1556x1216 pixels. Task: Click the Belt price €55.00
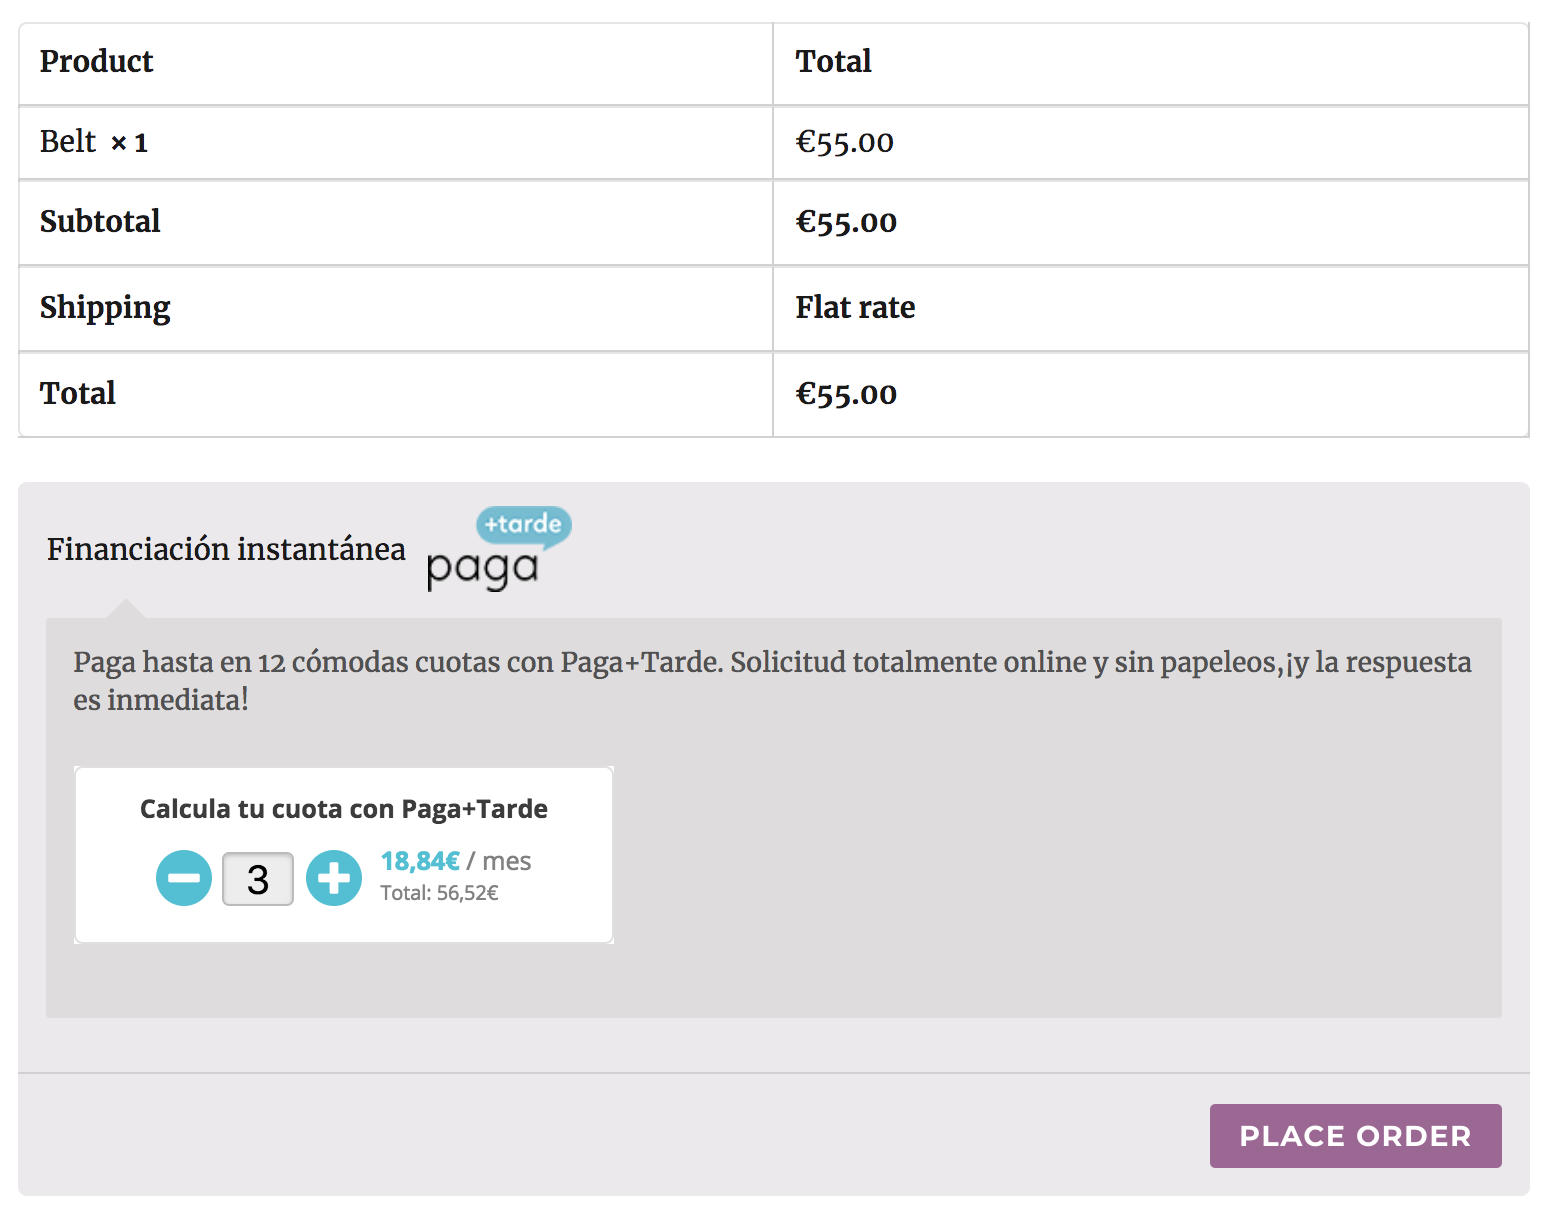(844, 142)
